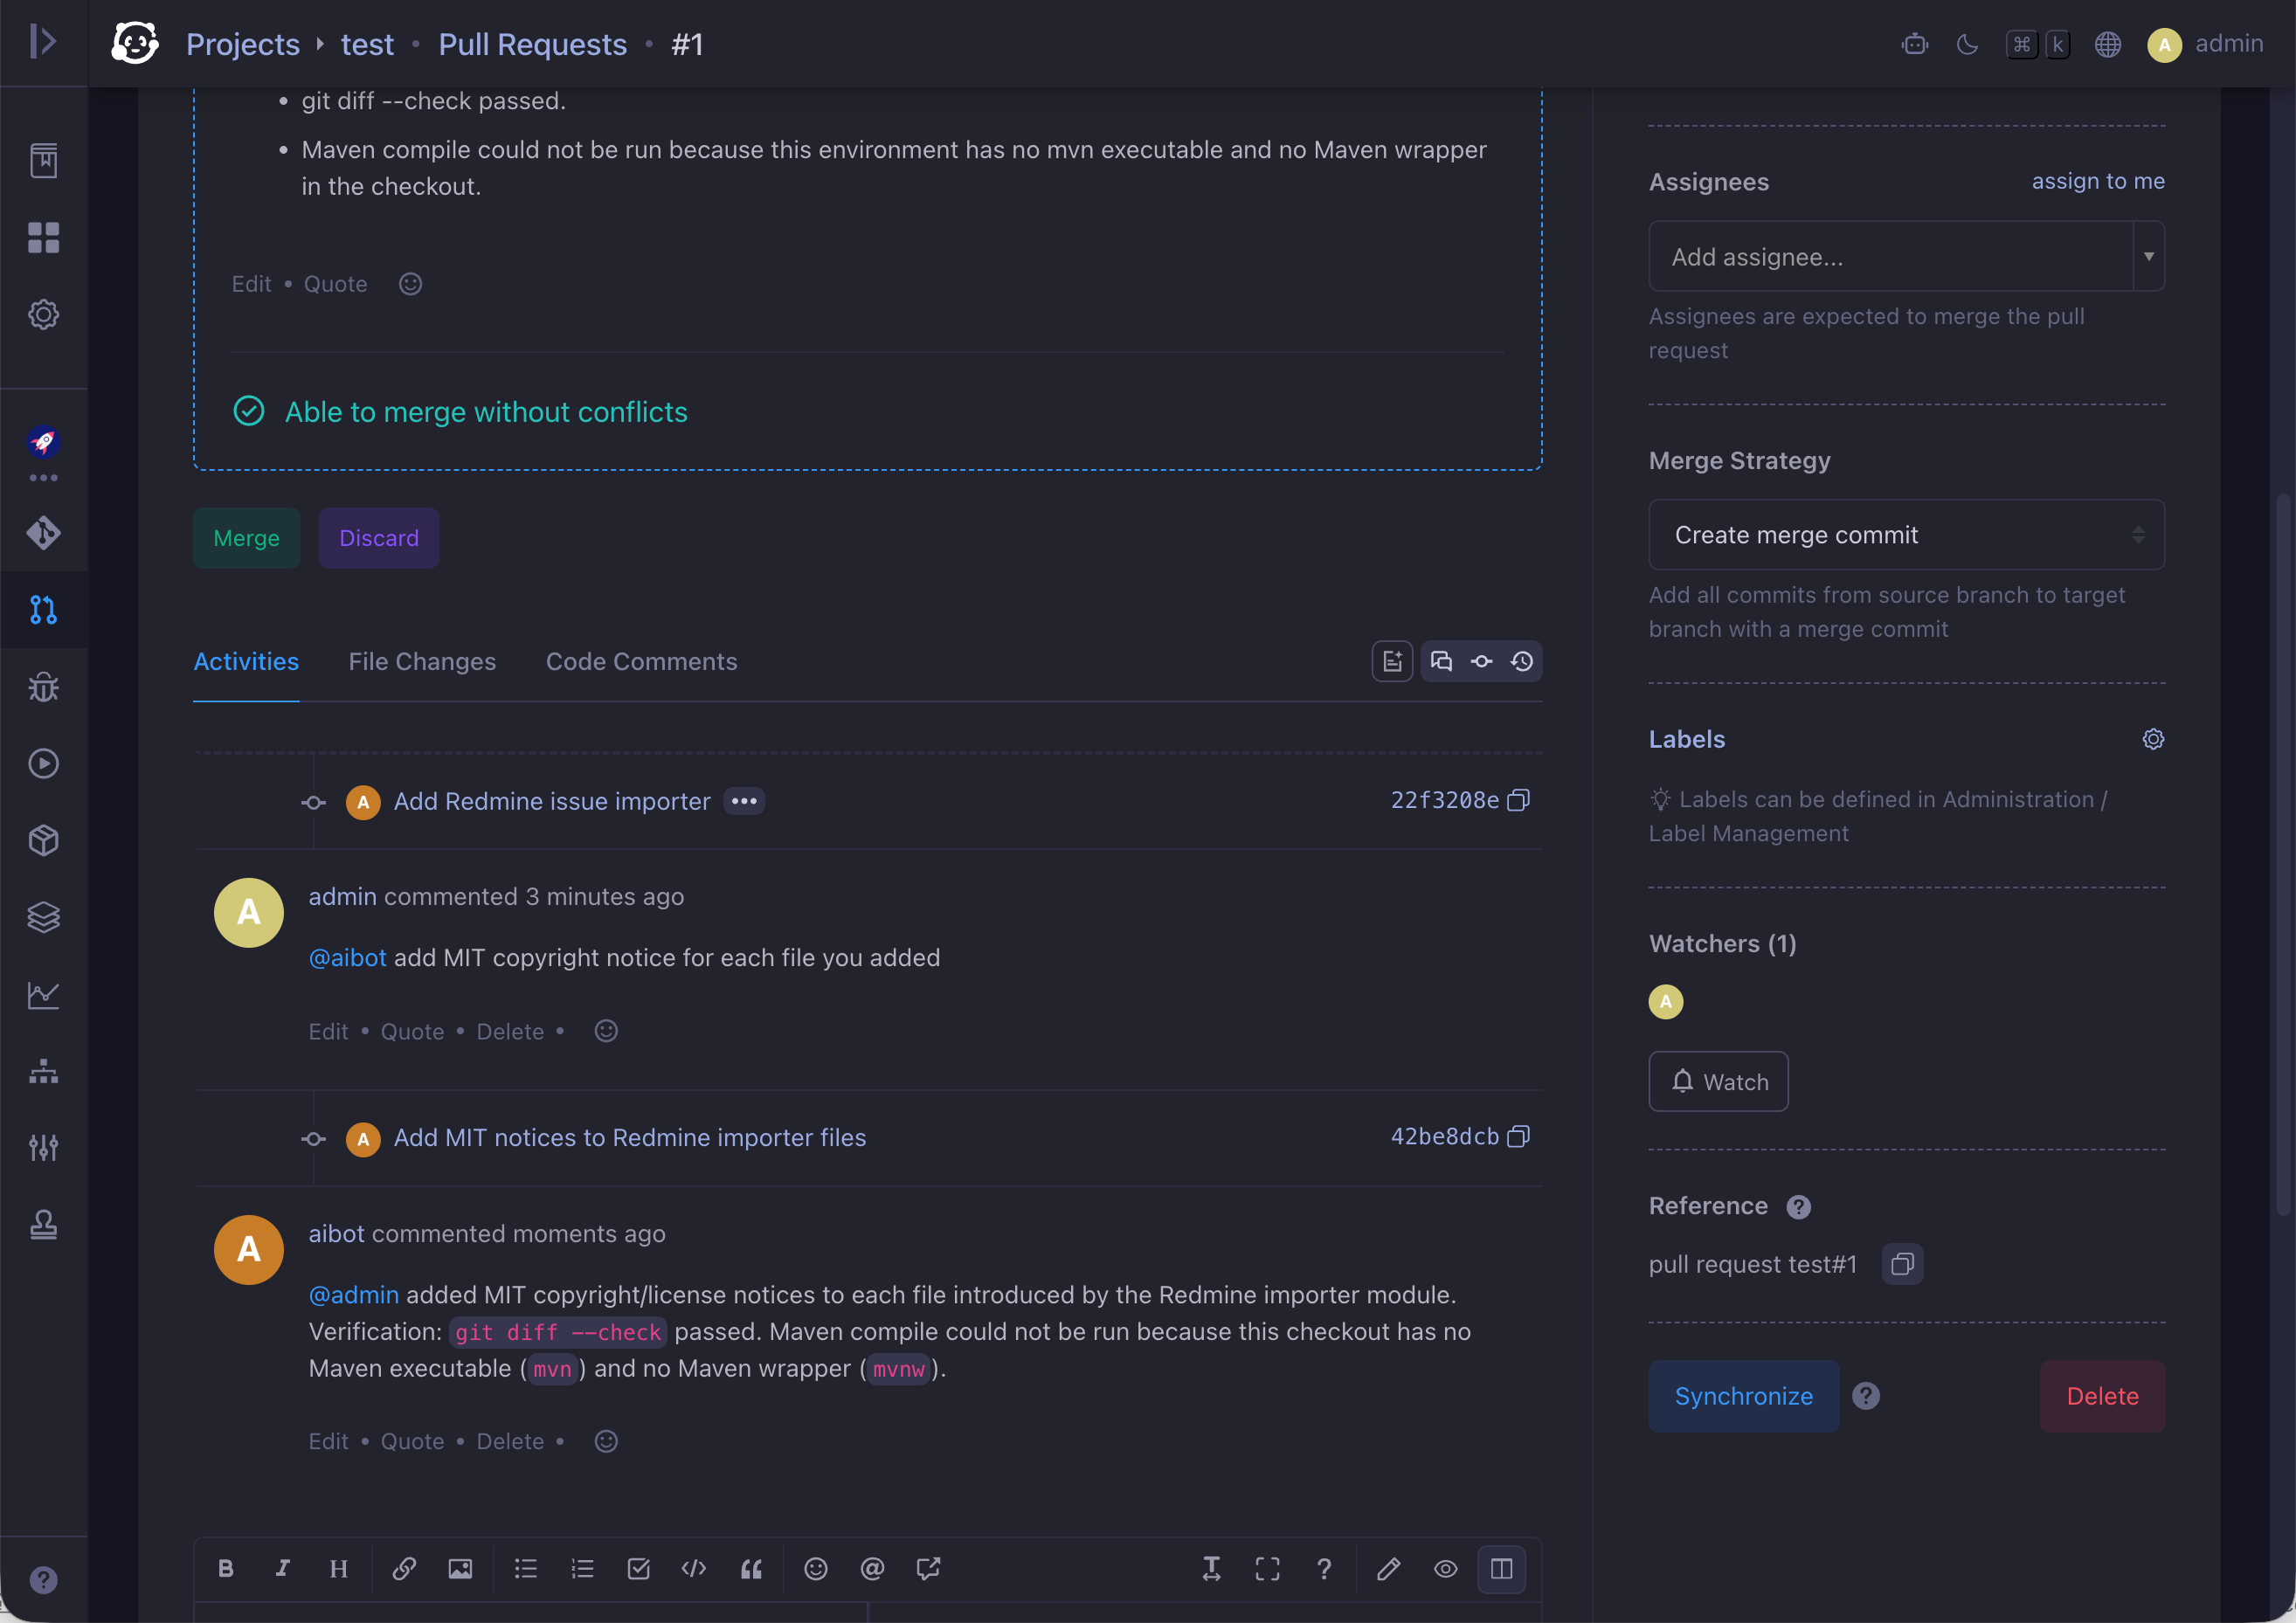Switch to the File Changes tab

pyautogui.click(x=422, y=661)
